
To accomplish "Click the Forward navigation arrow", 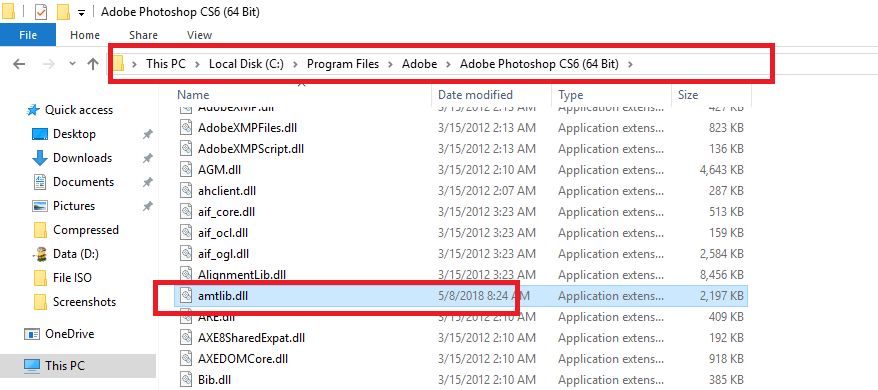I will click(x=49, y=64).
